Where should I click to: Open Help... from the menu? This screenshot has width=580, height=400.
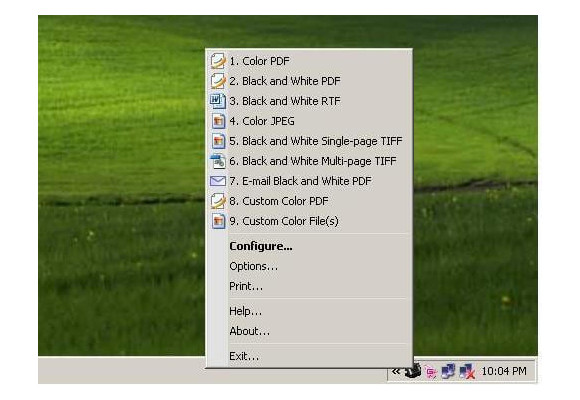point(245,312)
